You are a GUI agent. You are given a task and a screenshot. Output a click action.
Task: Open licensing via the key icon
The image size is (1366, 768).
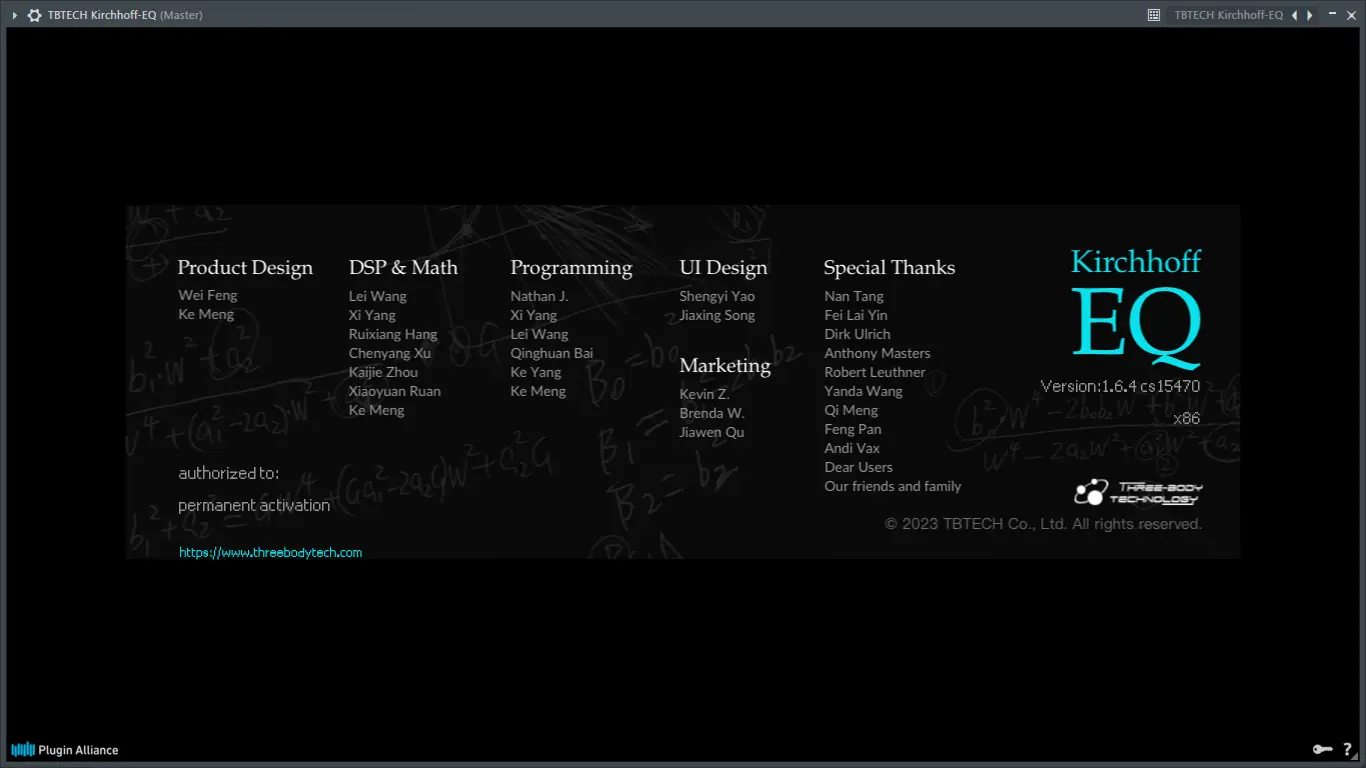pyautogui.click(x=1323, y=749)
